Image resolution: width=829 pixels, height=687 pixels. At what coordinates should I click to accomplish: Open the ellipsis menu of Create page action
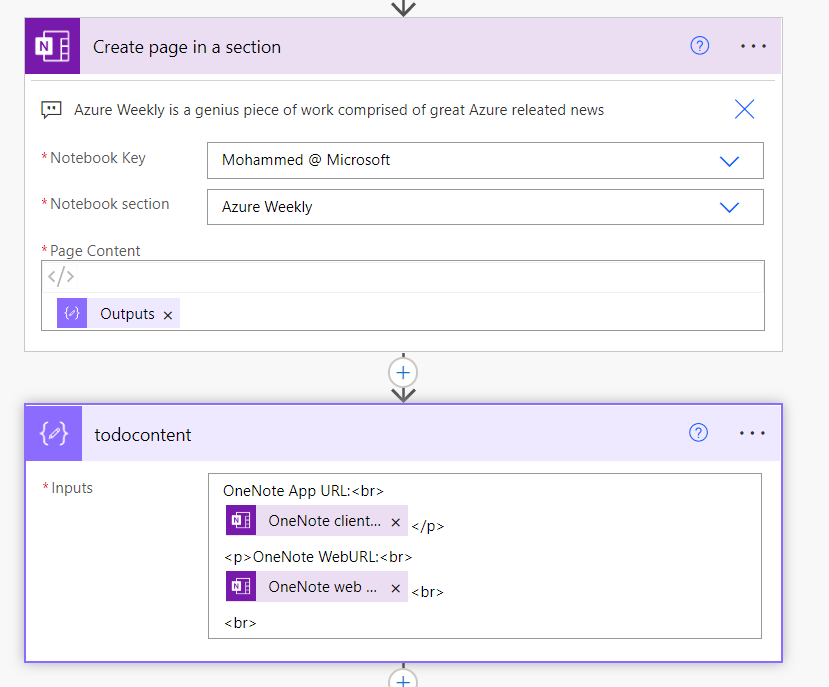pos(753,46)
